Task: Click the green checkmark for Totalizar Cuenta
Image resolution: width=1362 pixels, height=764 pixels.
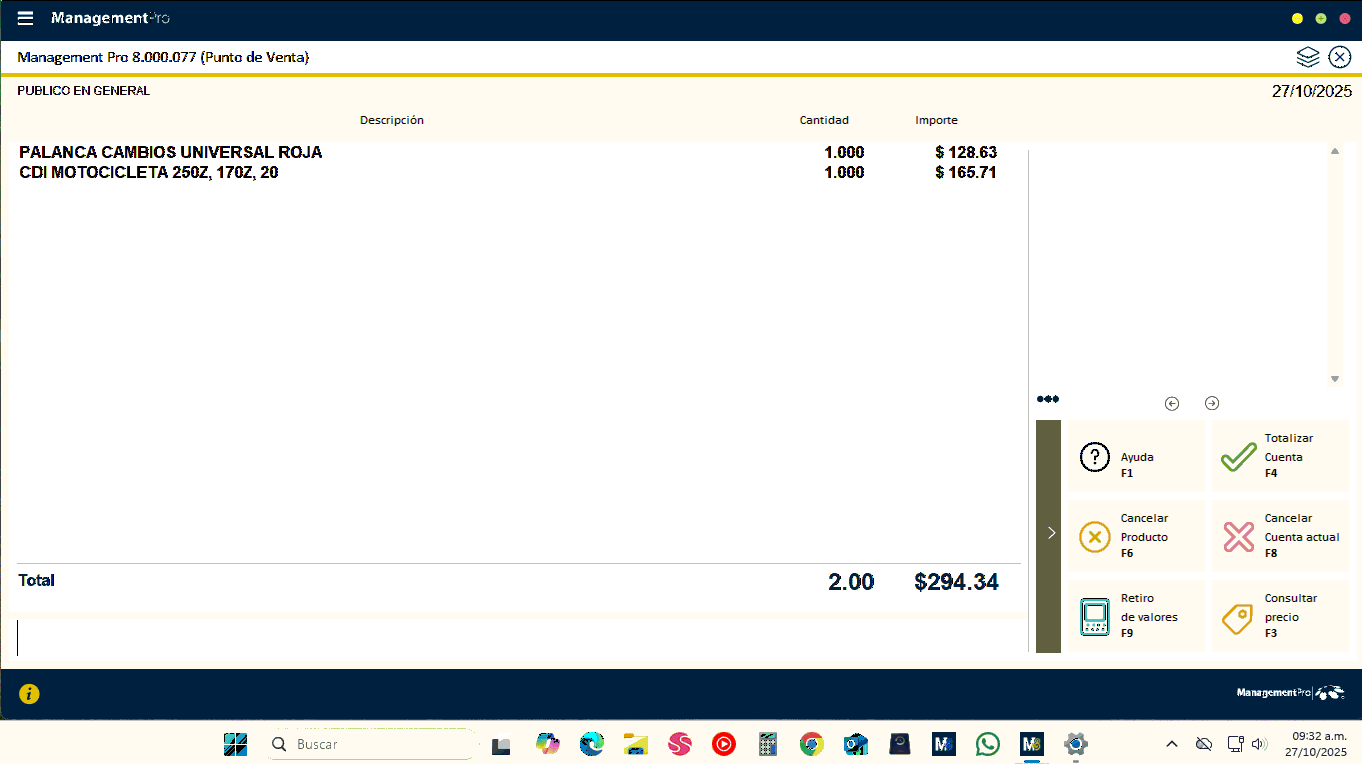Action: (x=1238, y=457)
